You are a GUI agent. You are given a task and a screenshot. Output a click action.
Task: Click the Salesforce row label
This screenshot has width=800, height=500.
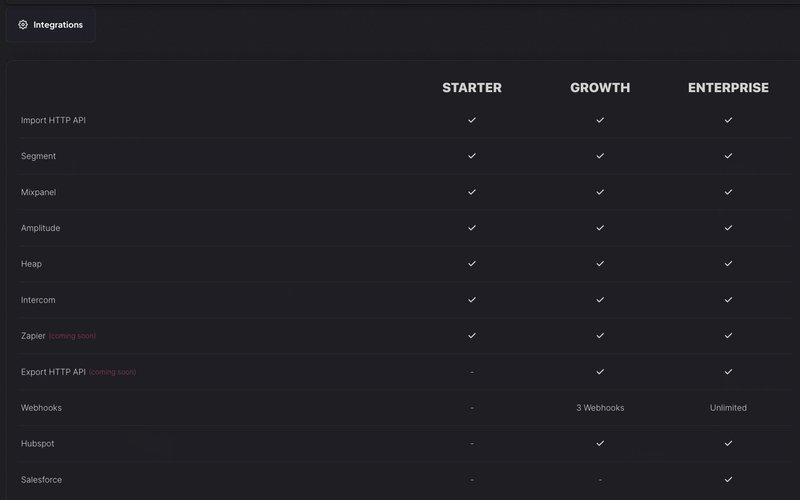coord(41,480)
